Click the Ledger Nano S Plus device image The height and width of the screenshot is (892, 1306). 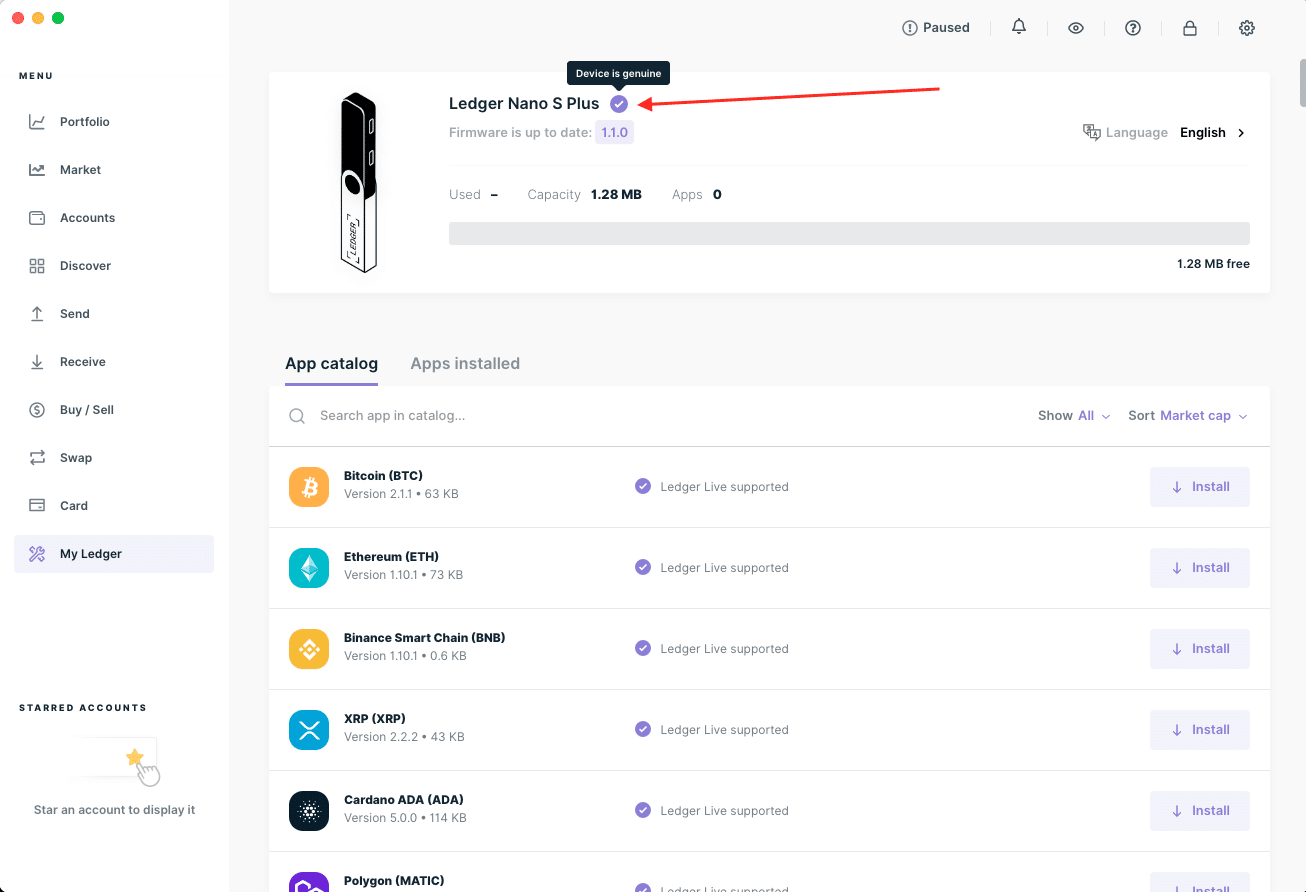tap(358, 183)
